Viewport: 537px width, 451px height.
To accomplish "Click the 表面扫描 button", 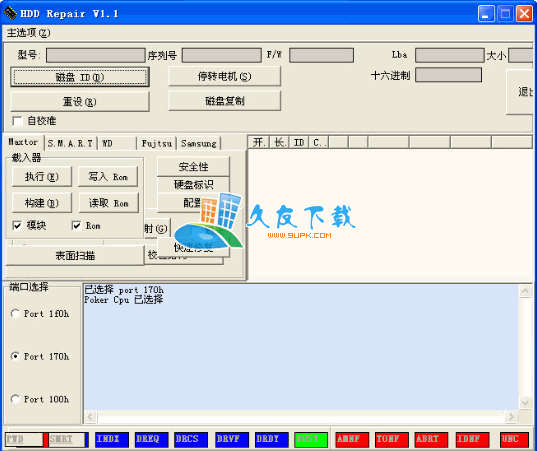I will pyautogui.click(x=75, y=255).
